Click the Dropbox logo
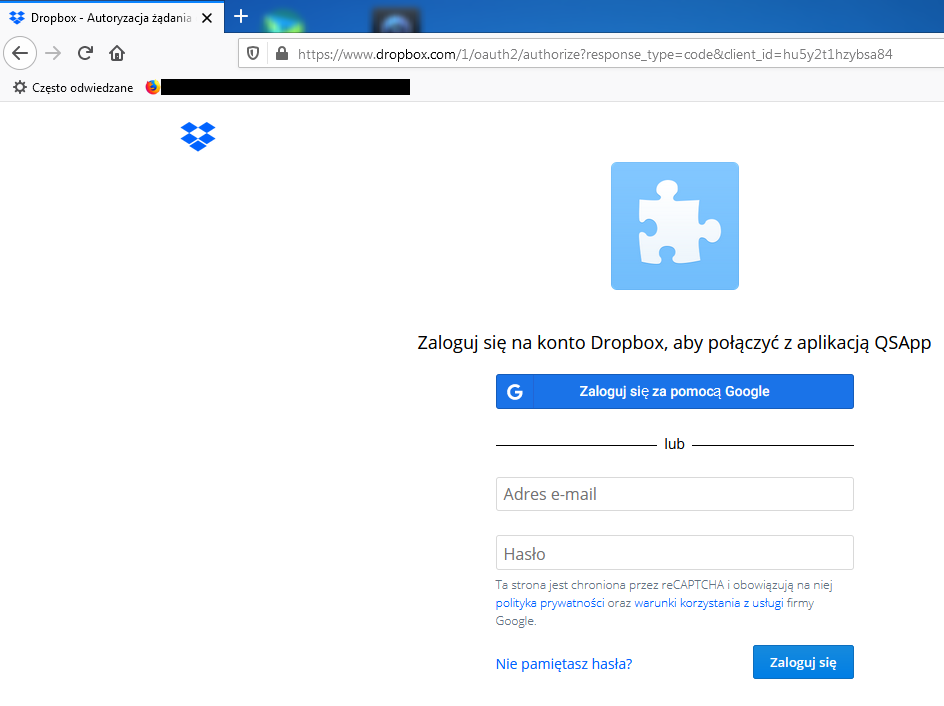This screenshot has width=944, height=706. [198, 137]
